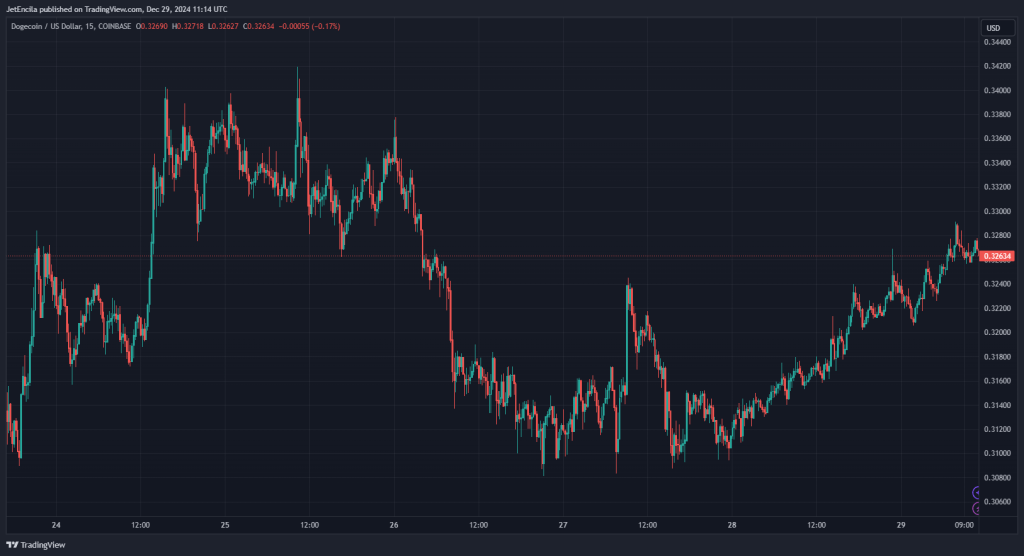Image resolution: width=1024 pixels, height=556 pixels.
Task: Click the COINBASE exchange label
Action: point(114,27)
